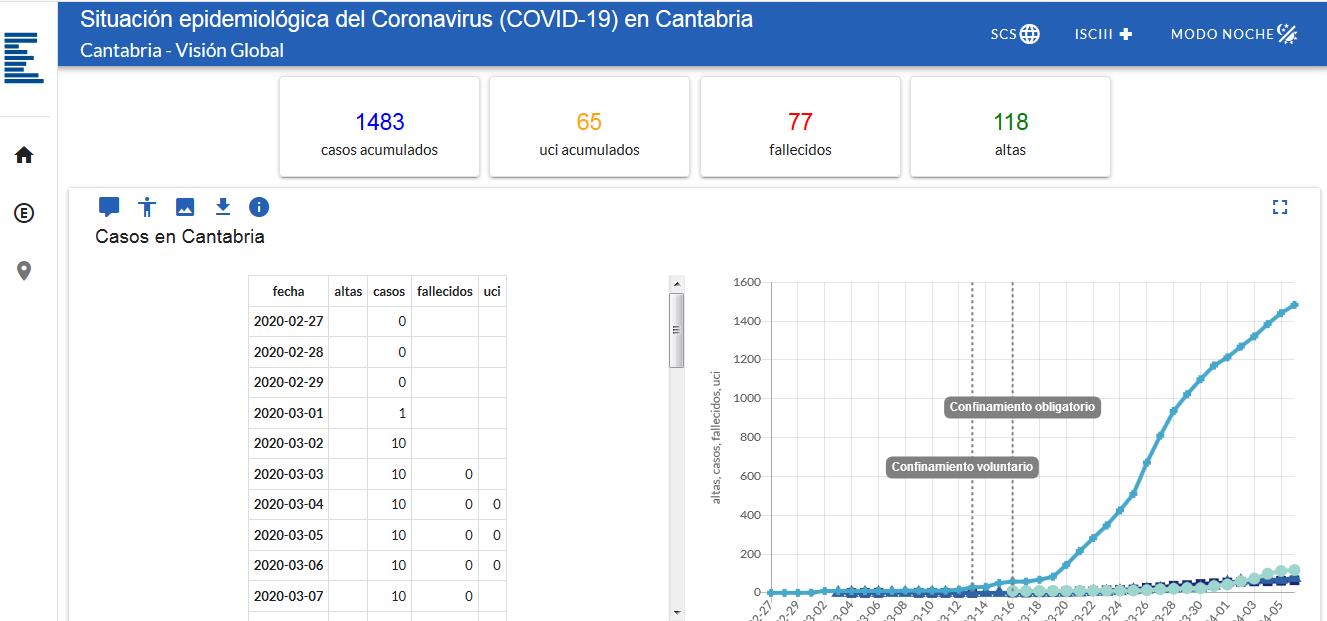Select the 2020-03-01 date cell

[288, 413]
